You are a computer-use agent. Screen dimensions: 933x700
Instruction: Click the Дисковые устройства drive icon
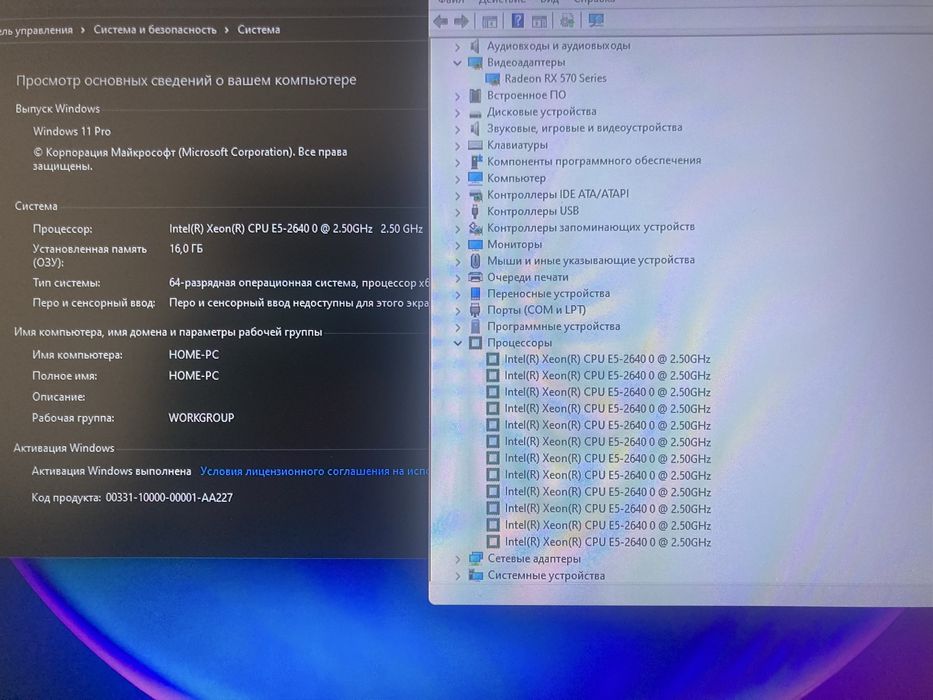point(475,112)
